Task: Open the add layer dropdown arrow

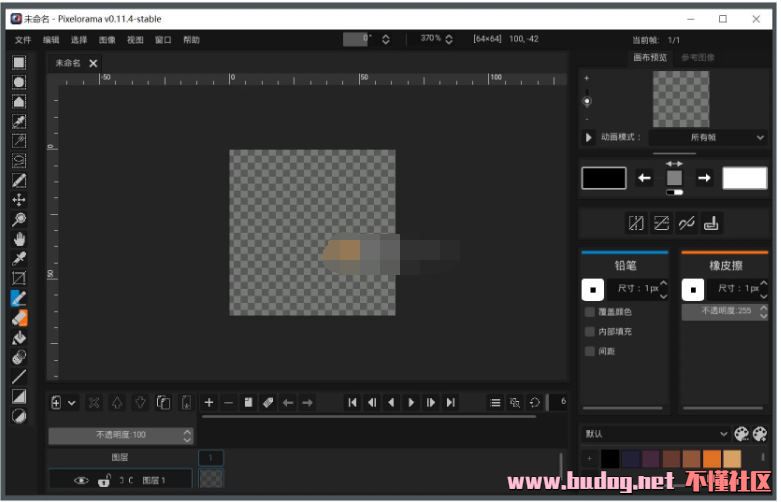Action: click(72, 403)
